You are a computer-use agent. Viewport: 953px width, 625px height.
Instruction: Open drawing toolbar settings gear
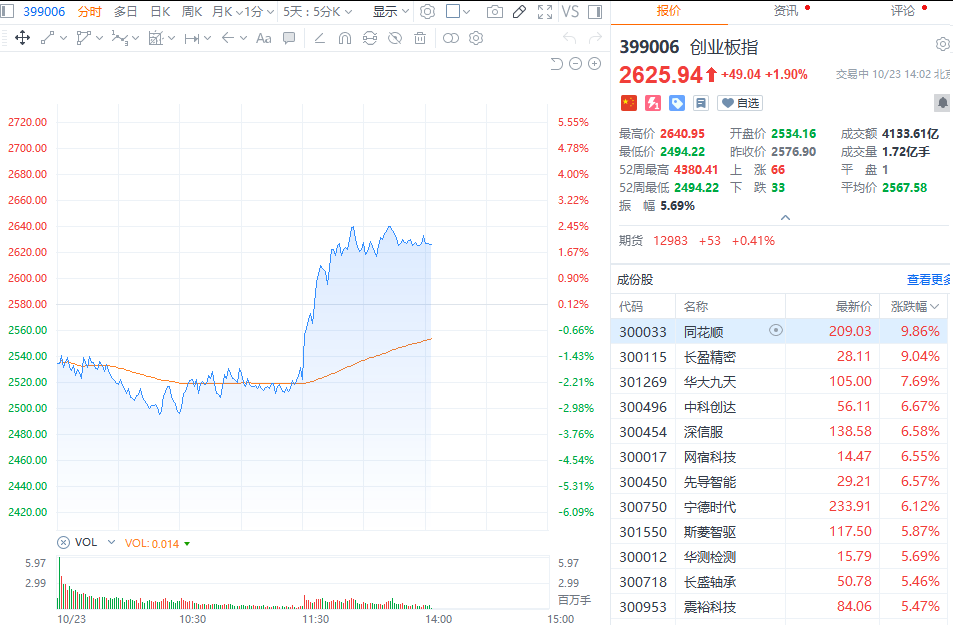point(476,38)
